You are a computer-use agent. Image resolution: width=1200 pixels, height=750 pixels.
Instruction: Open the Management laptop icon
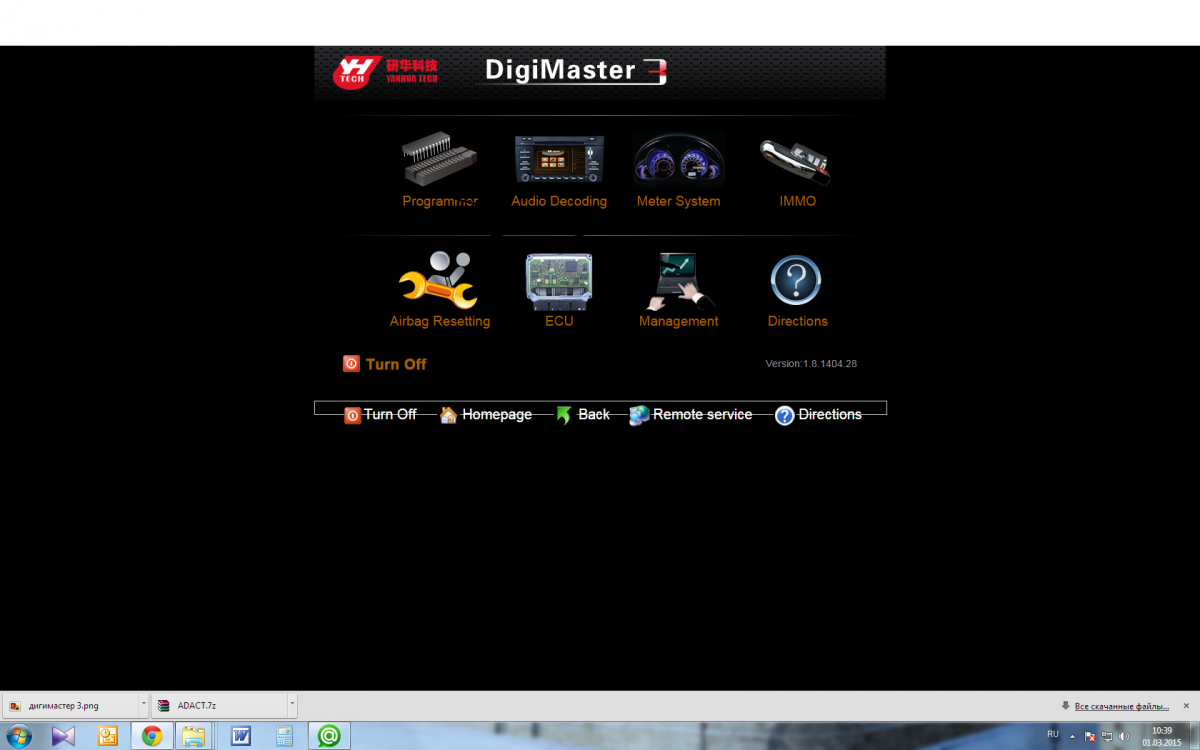click(679, 282)
